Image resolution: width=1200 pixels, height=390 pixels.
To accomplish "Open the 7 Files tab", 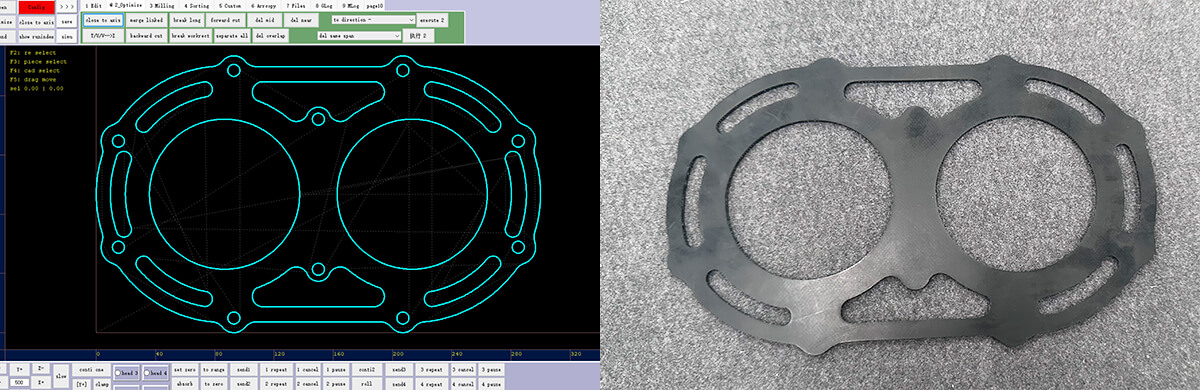I will (x=296, y=6).
